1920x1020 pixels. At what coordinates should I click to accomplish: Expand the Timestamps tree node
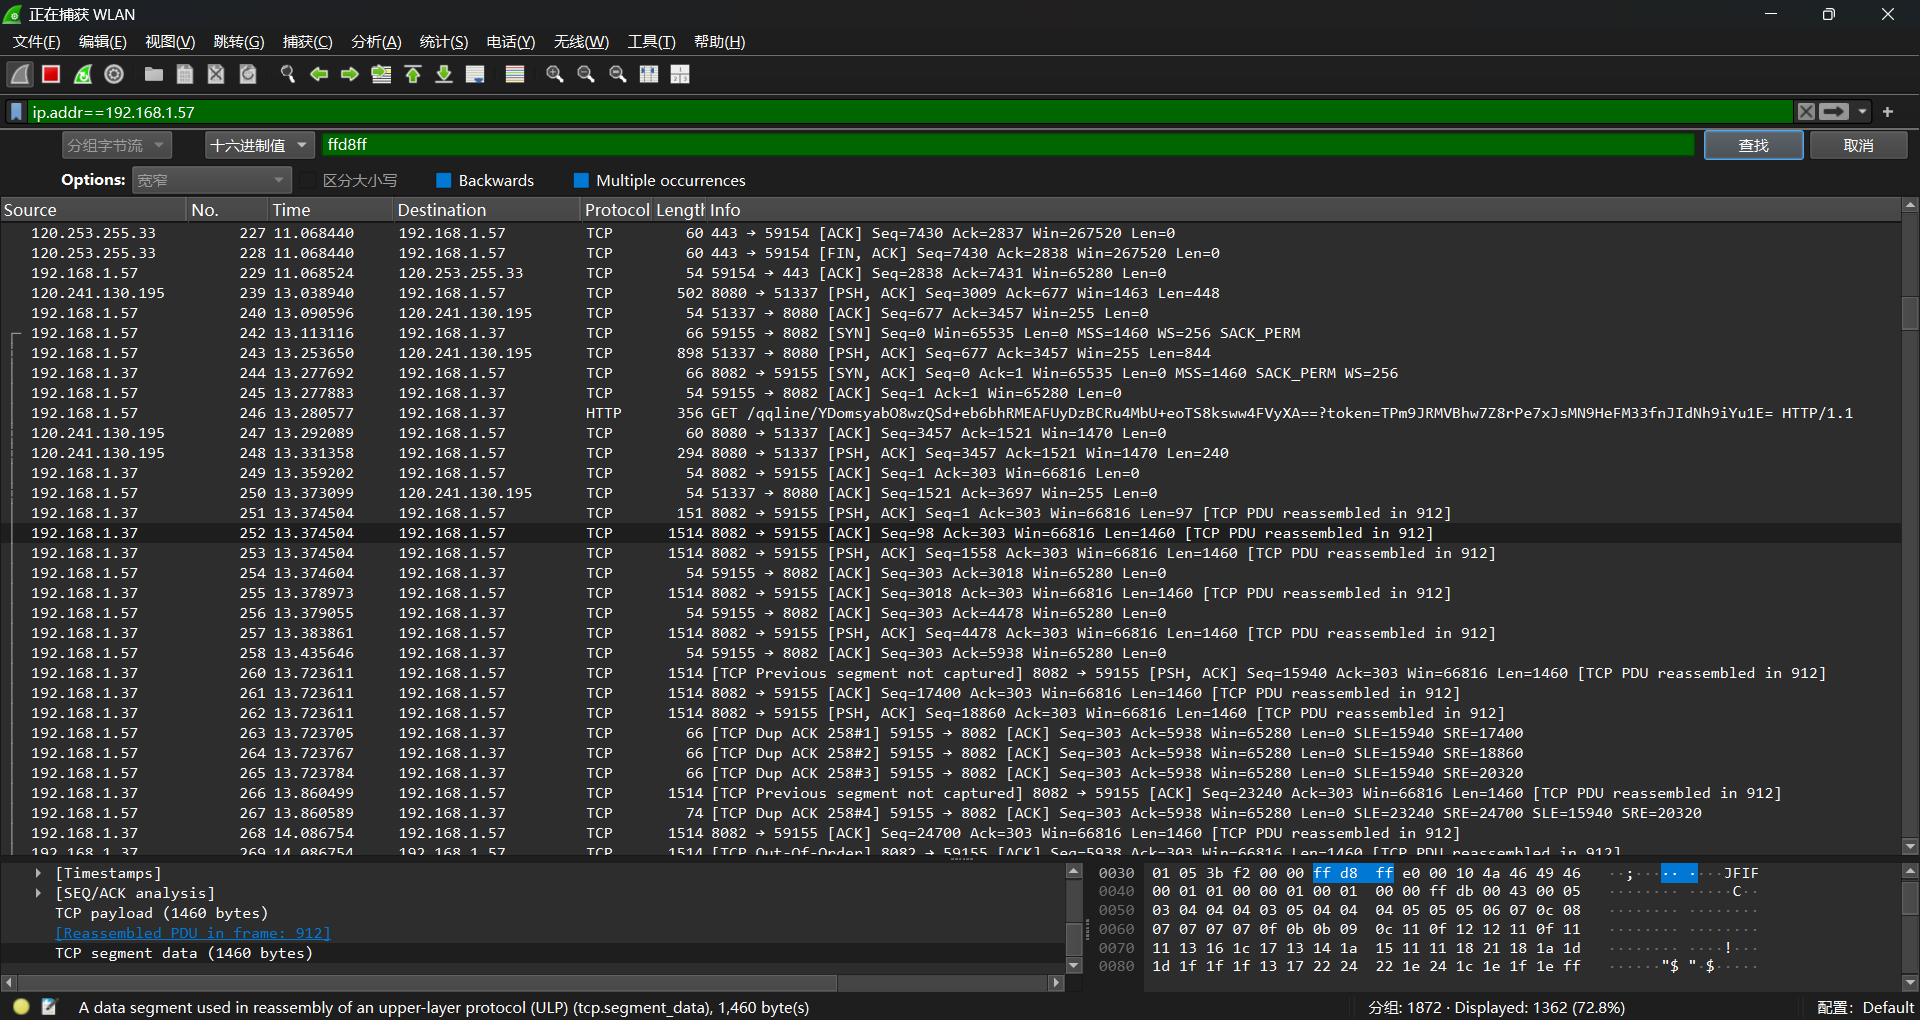tap(38, 873)
